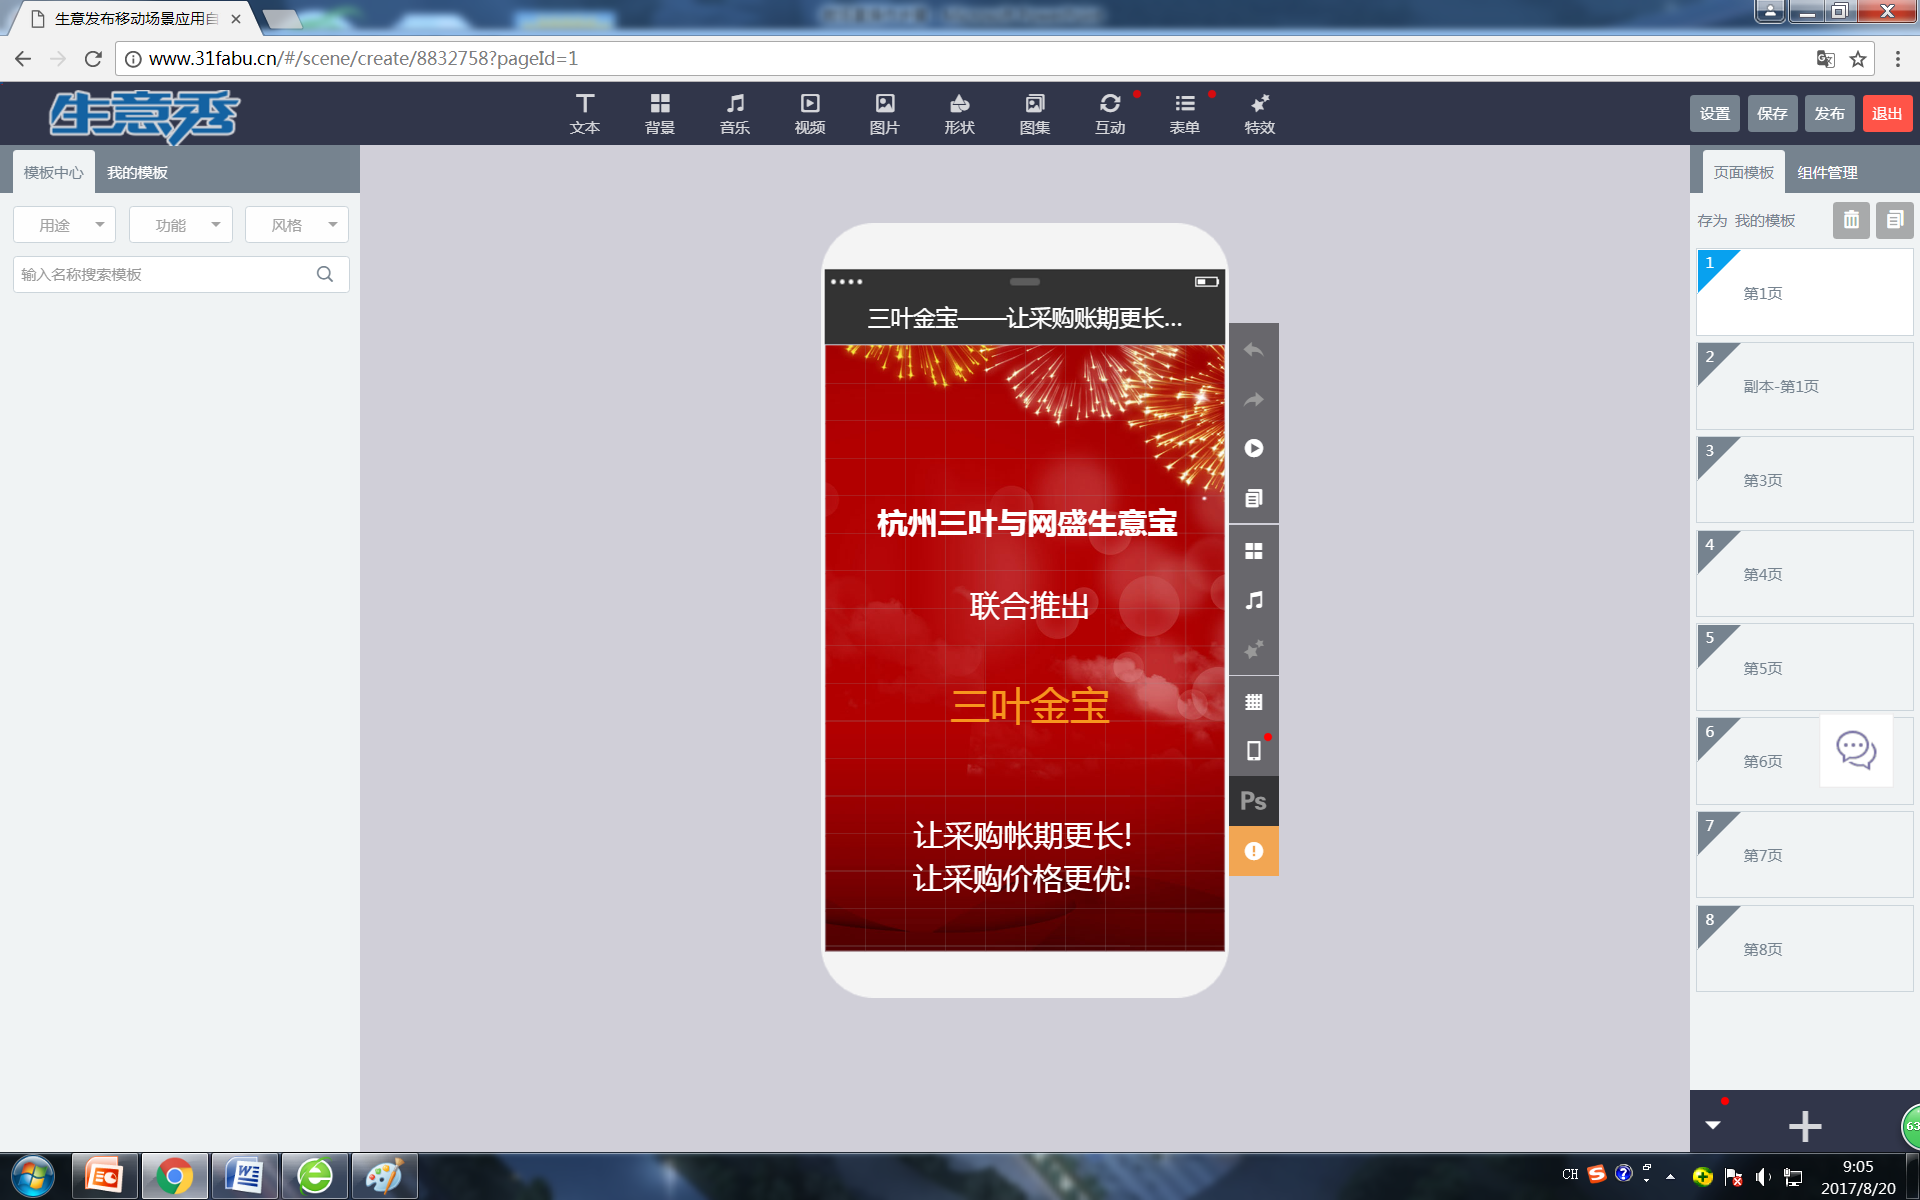Switch to 我的模板 tab
Viewport: 1920px width, 1200px height.
(137, 172)
